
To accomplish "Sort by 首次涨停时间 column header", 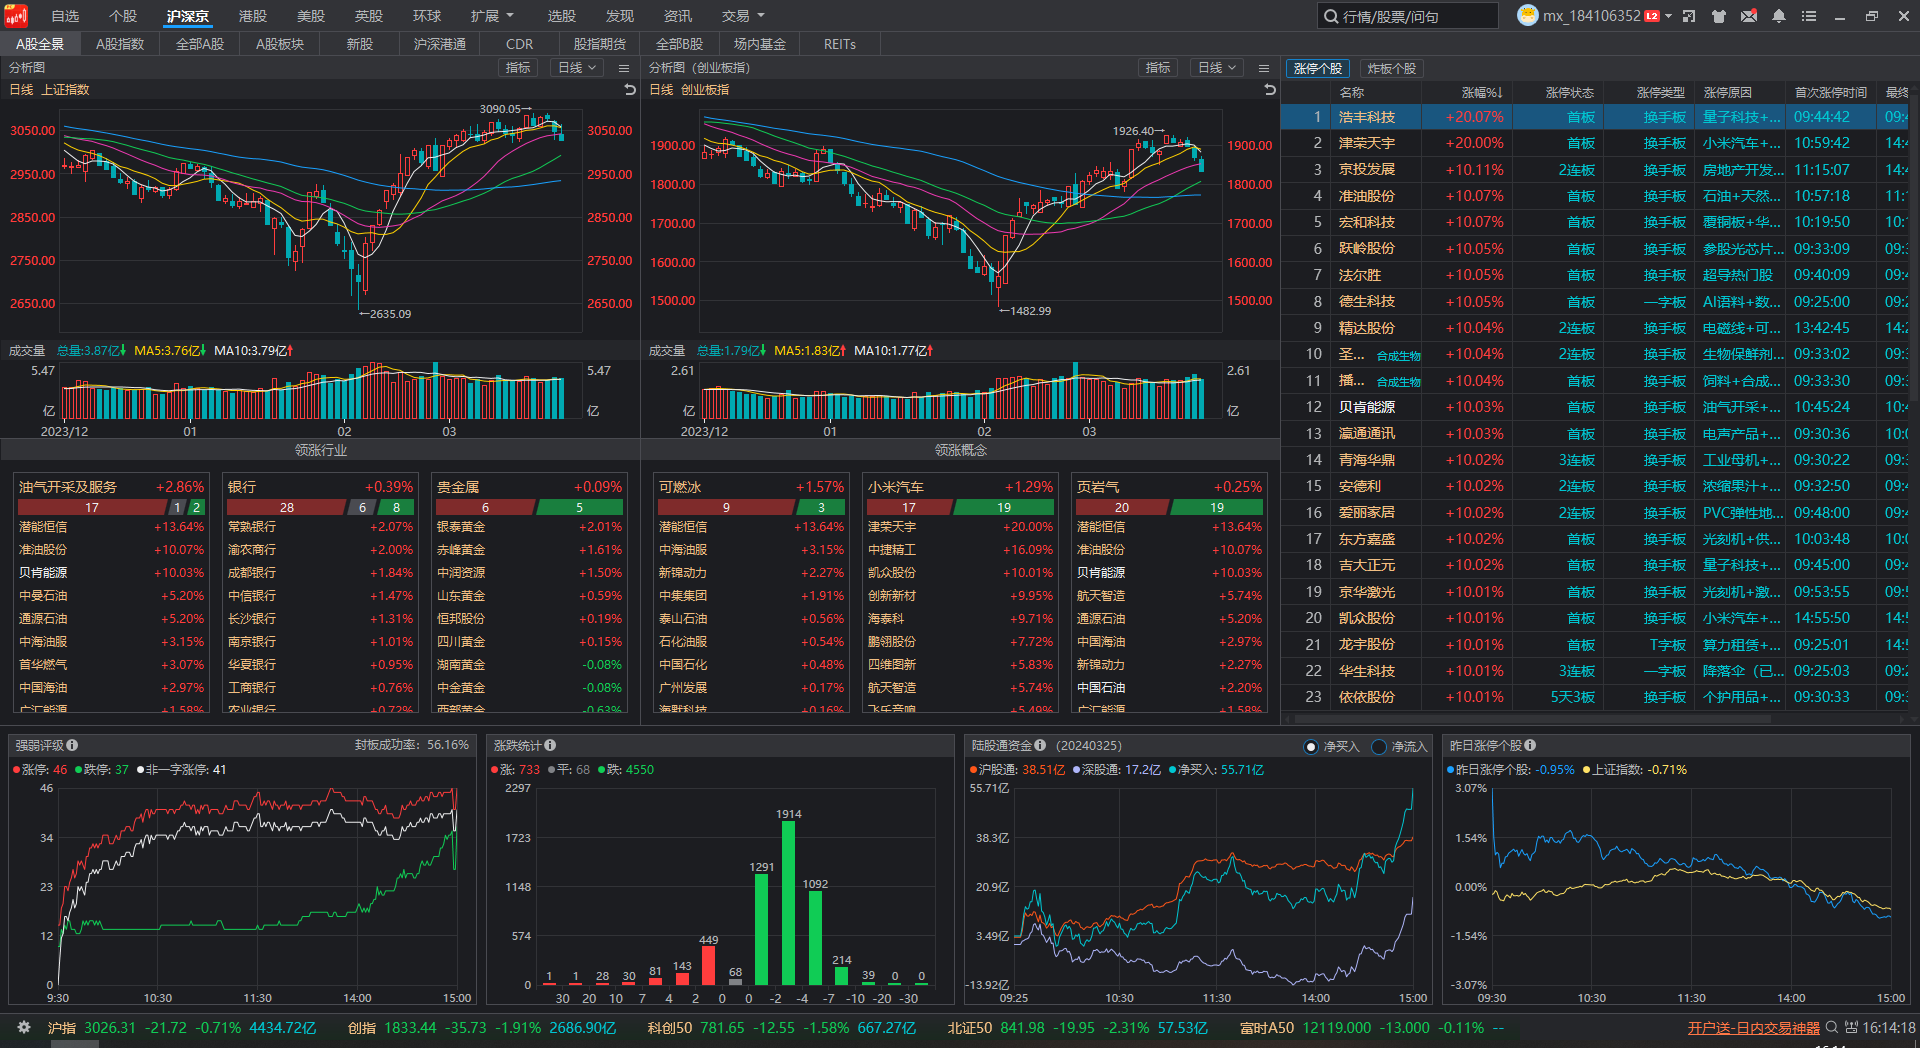I will pos(1830,92).
